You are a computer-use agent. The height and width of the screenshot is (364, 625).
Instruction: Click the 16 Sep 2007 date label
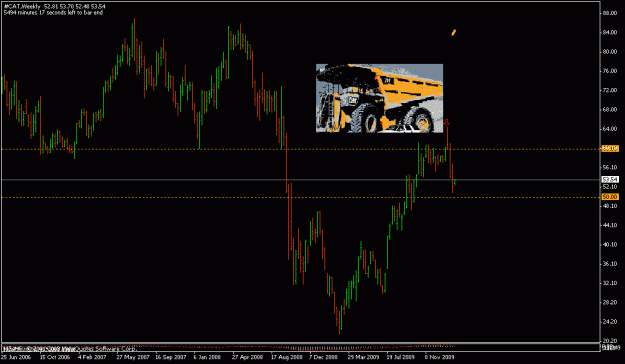(x=171, y=357)
